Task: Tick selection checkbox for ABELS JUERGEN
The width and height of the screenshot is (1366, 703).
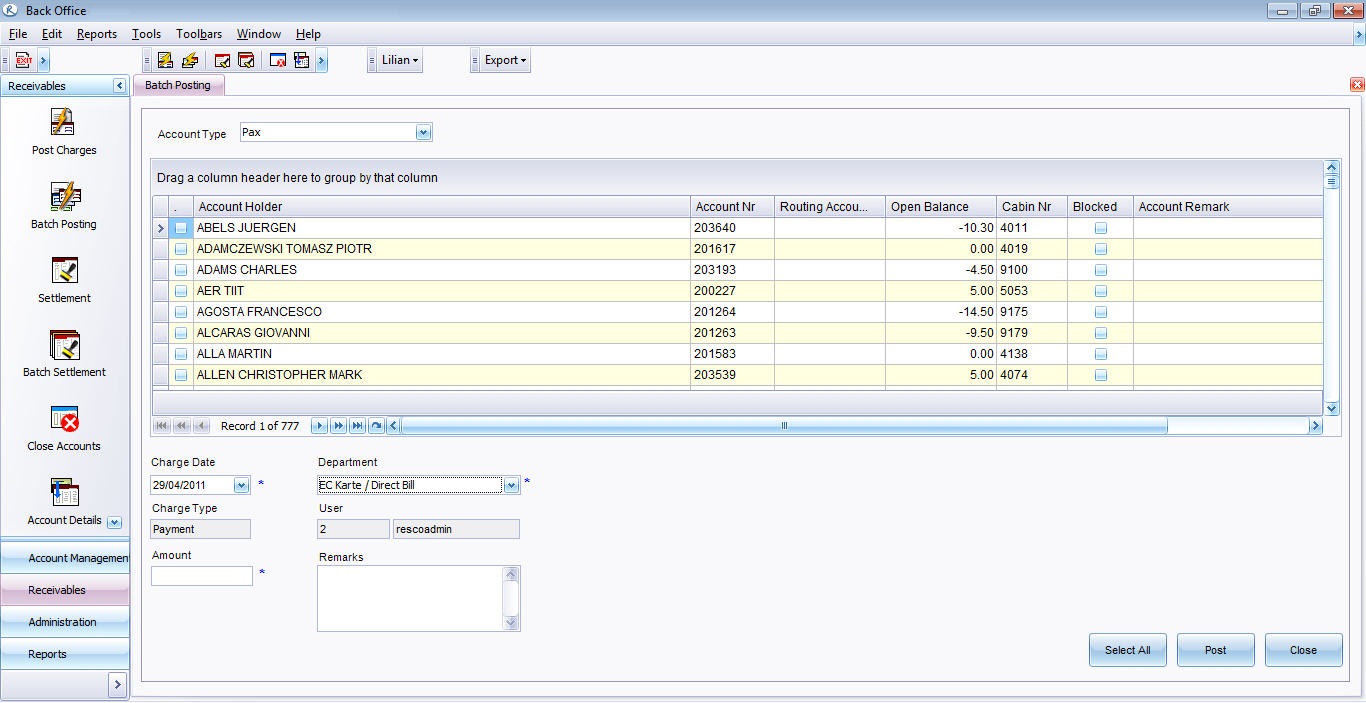Action: coord(181,228)
